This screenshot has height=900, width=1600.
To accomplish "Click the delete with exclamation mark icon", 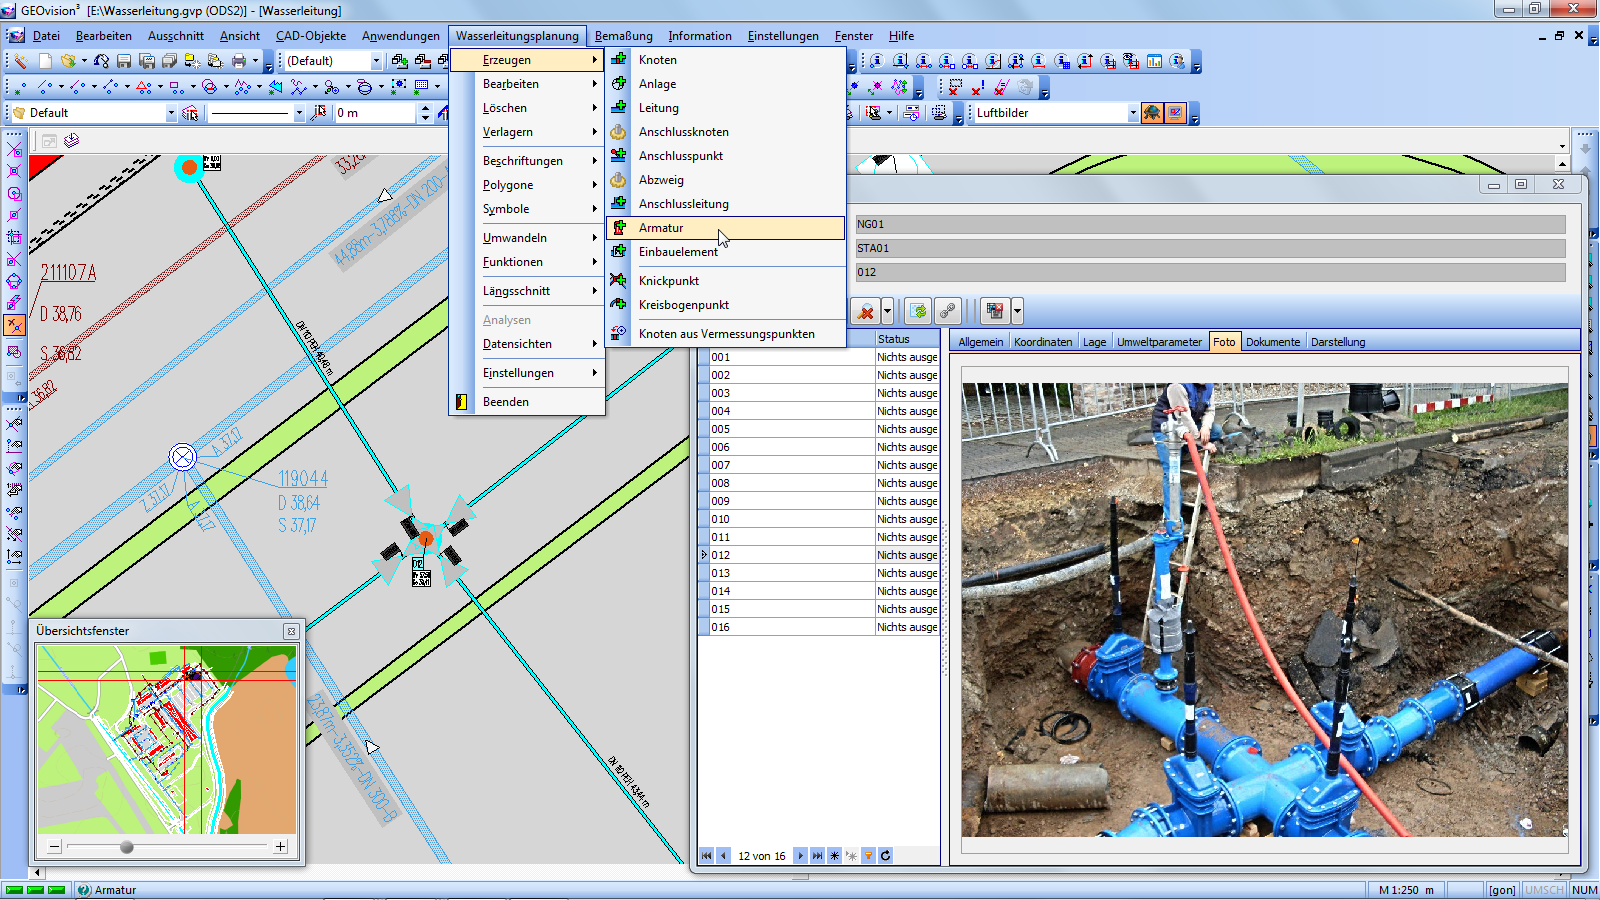I will point(978,87).
